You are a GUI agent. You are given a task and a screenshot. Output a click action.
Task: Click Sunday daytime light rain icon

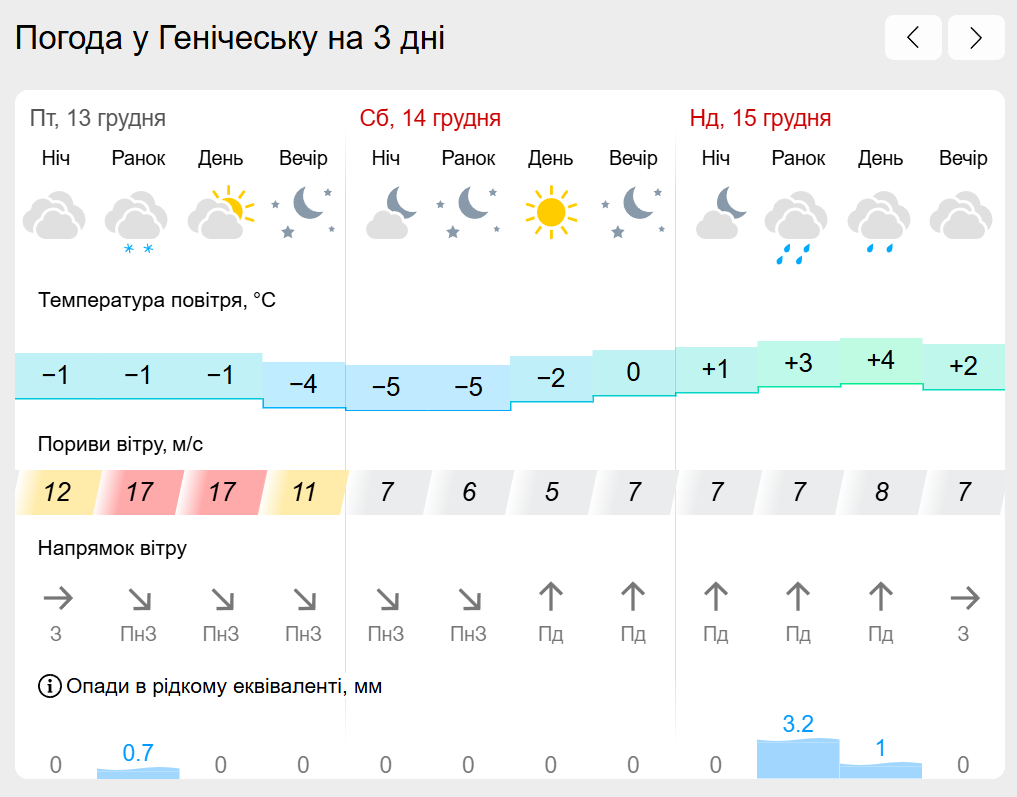879,222
